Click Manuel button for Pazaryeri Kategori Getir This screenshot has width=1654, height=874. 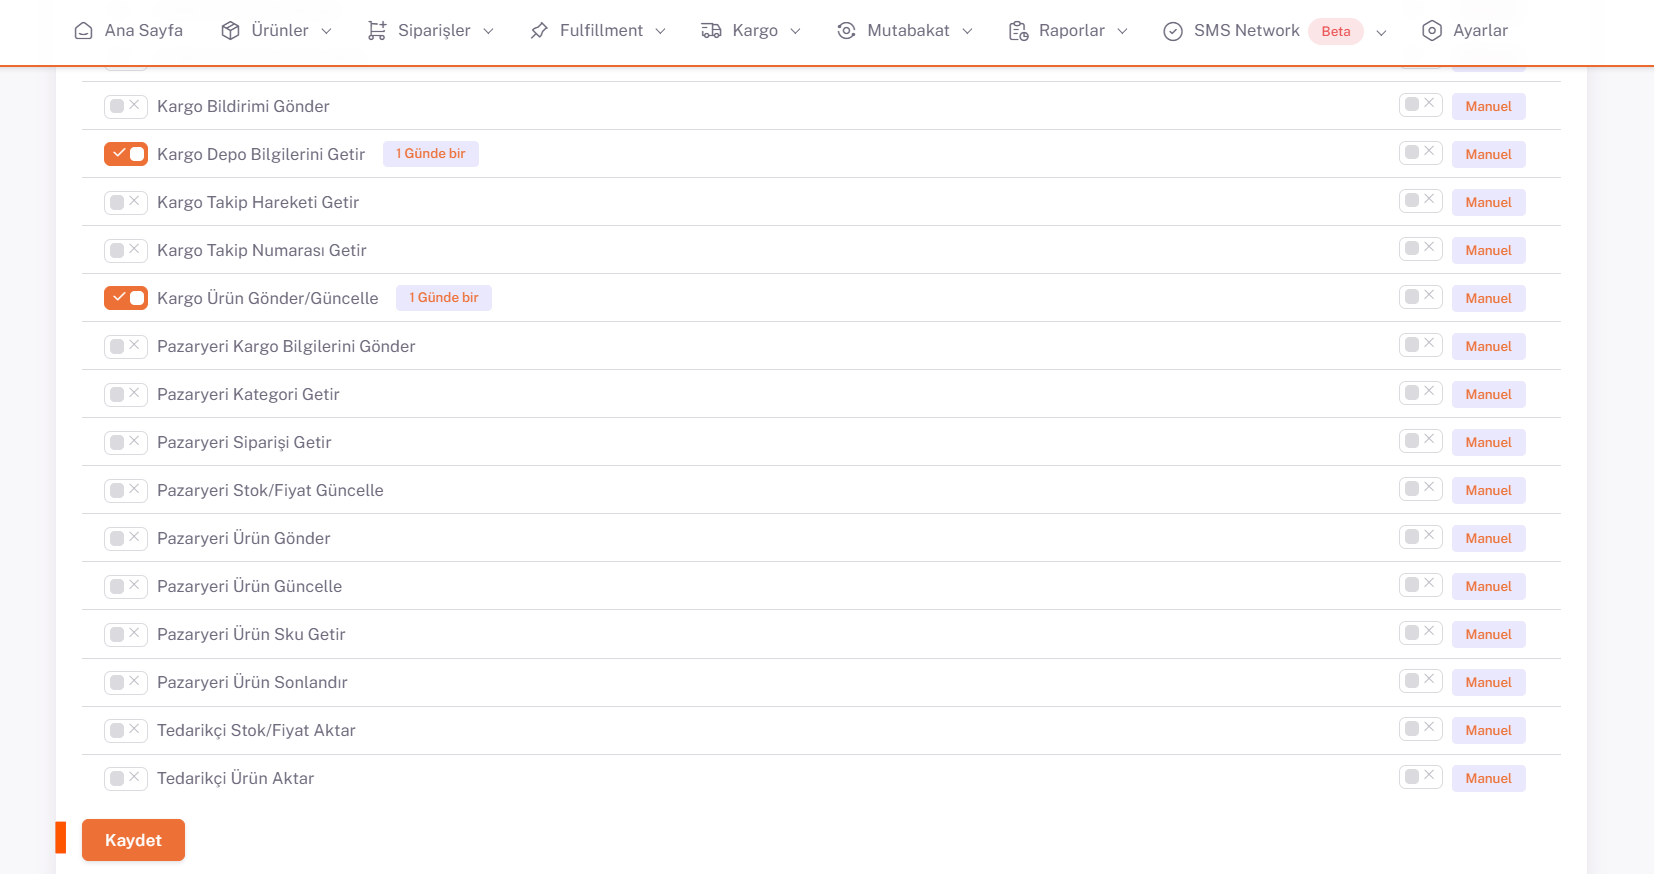pos(1489,394)
